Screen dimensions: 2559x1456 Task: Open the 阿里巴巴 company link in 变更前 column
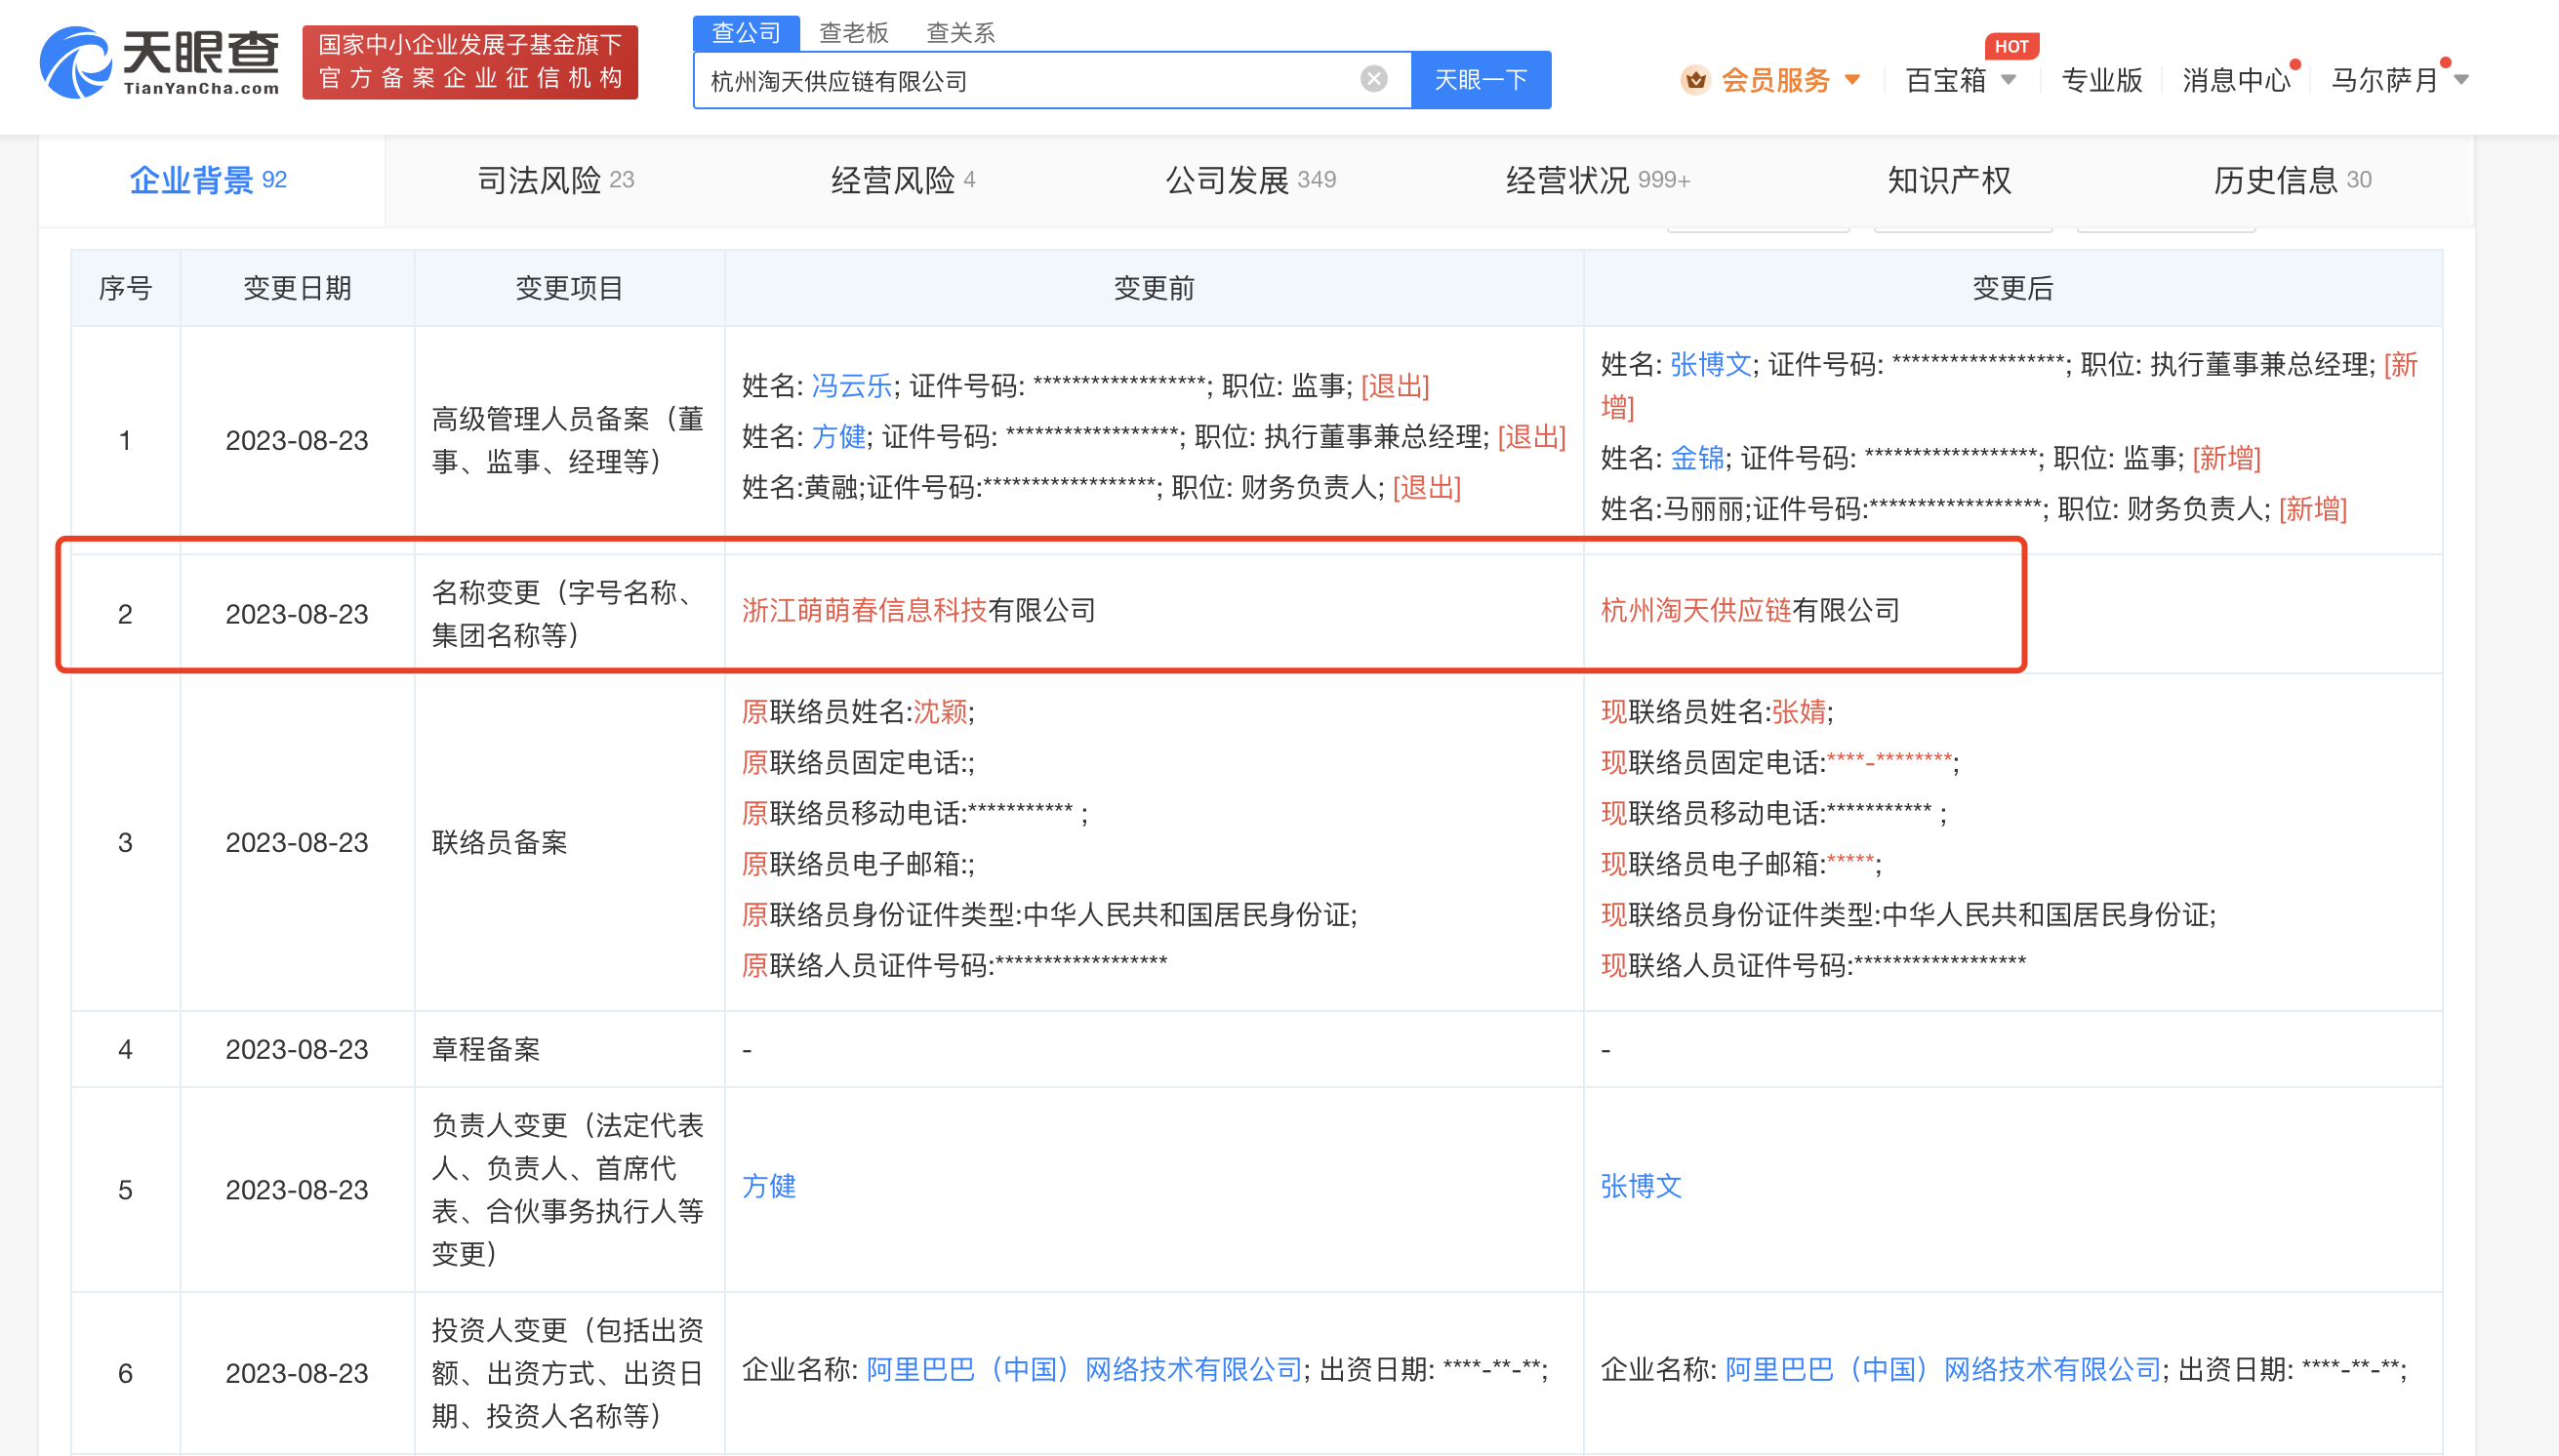pyautogui.click(x=1084, y=1369)
